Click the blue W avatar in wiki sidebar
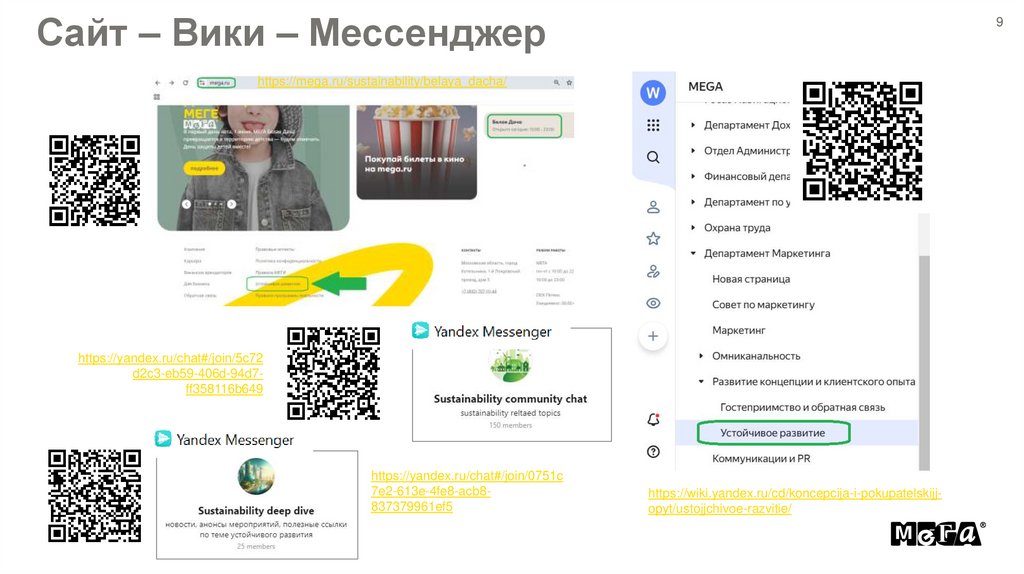The image size is (1024, 574). coord(653,93)
